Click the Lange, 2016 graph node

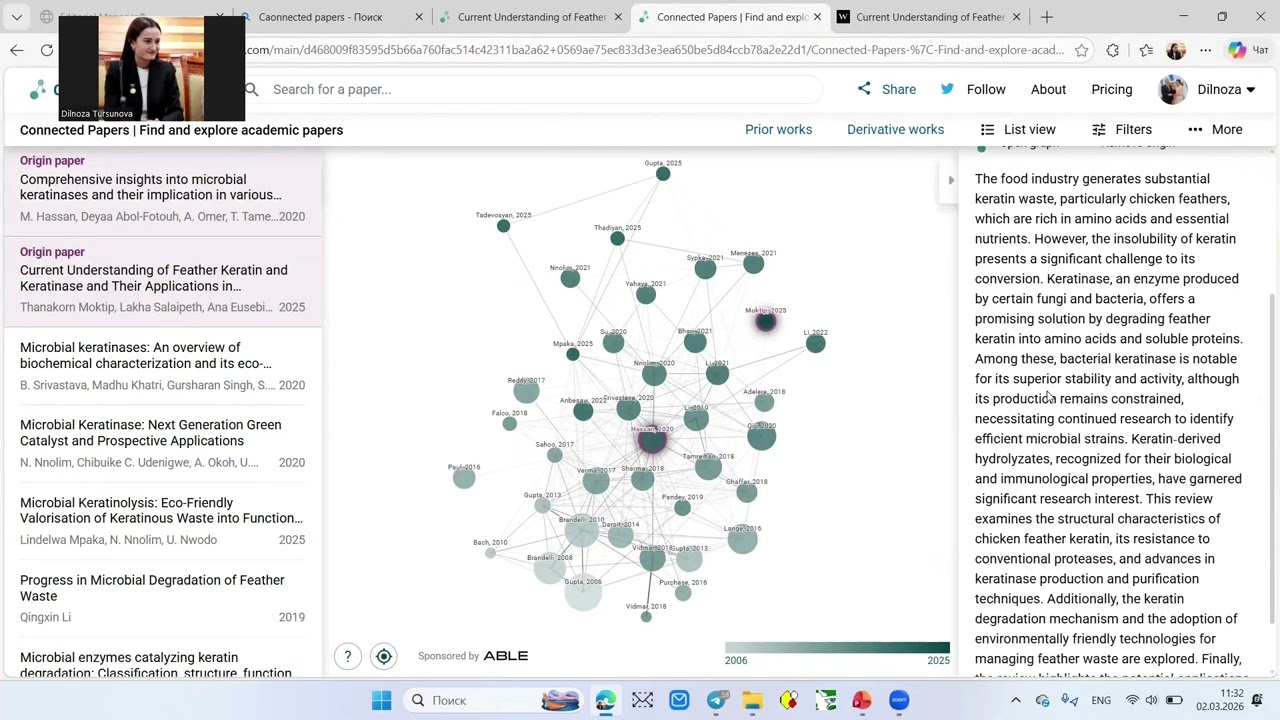coord(742,540)
